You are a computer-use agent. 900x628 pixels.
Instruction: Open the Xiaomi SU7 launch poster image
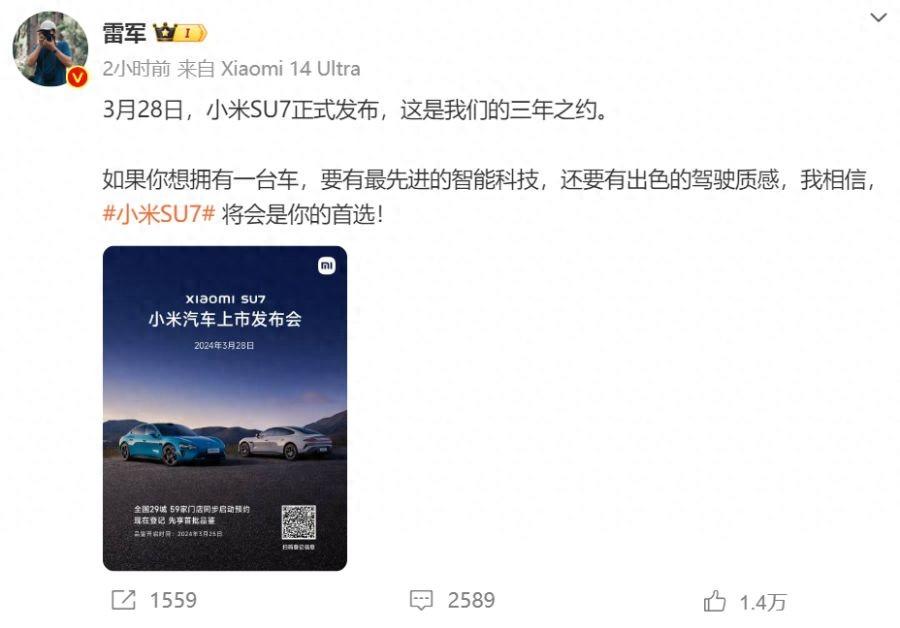coord(225,408)
